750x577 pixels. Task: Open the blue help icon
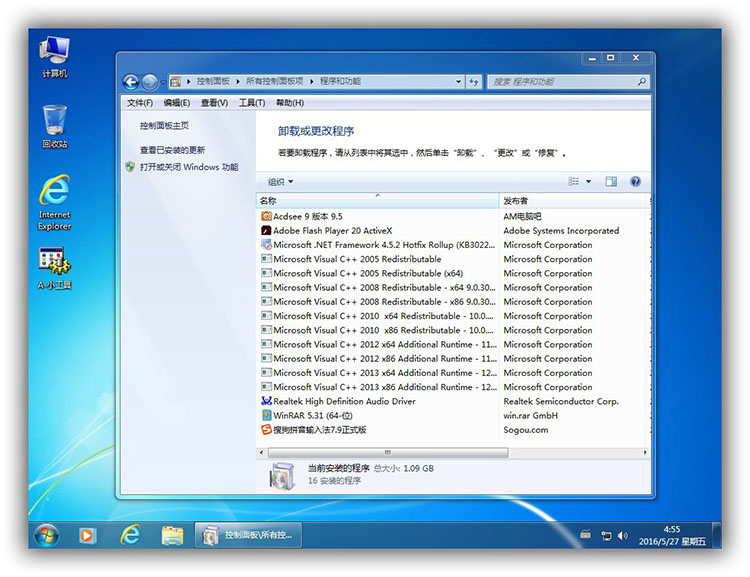pyautogui.click(x=635, y=181)
